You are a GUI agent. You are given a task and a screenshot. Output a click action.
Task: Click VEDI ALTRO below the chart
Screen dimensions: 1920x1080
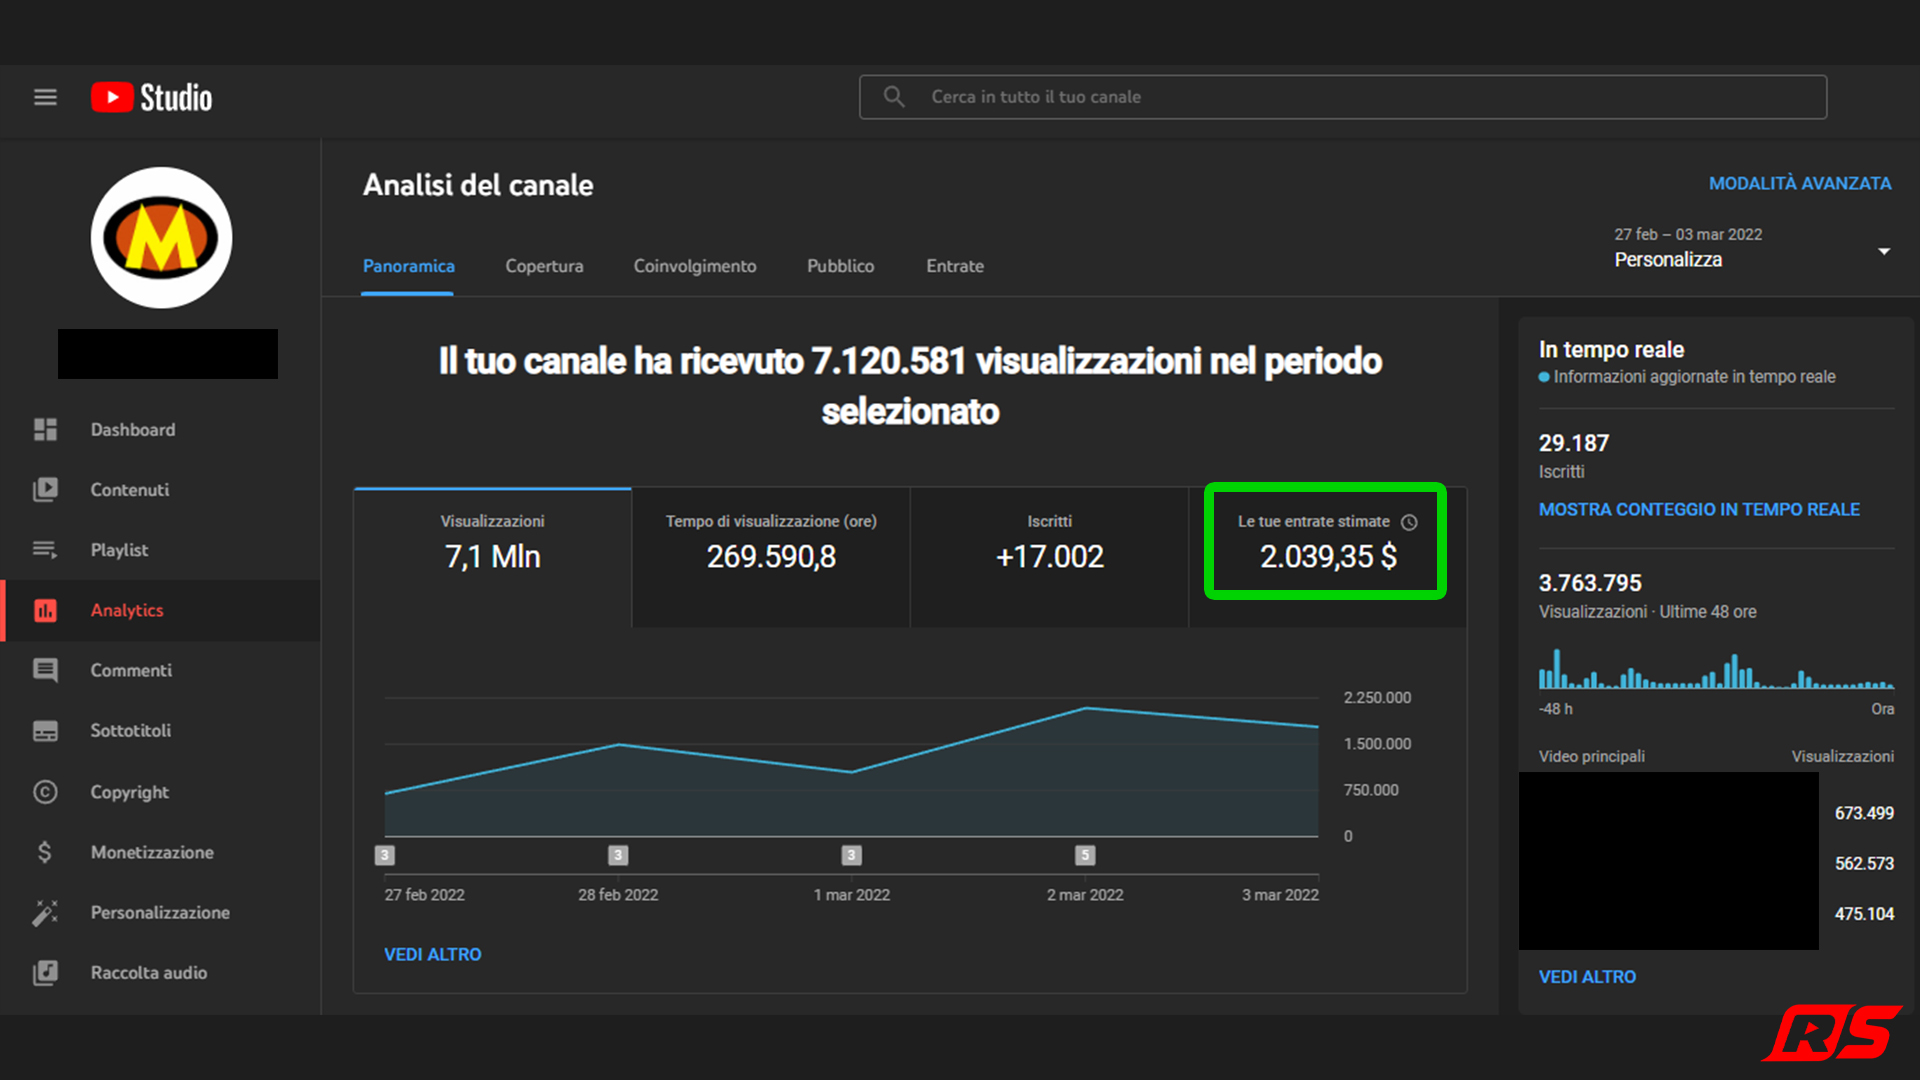pyautogui.click(x=433, y=955)
